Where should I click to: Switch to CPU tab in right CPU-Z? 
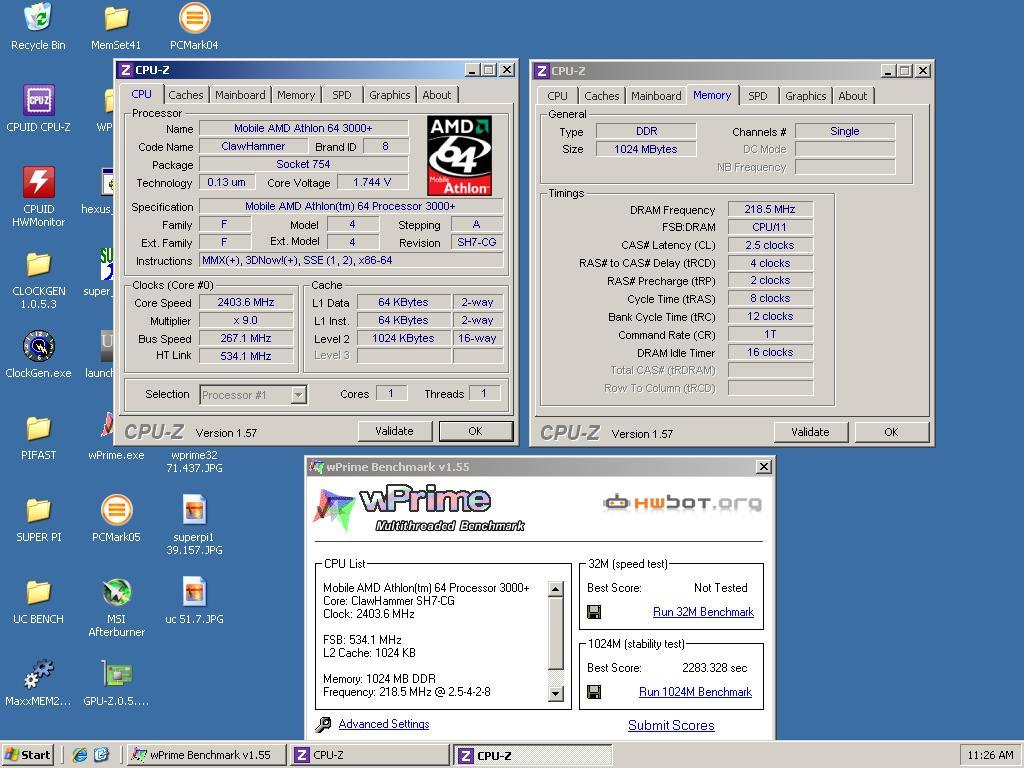pos(557,96)
